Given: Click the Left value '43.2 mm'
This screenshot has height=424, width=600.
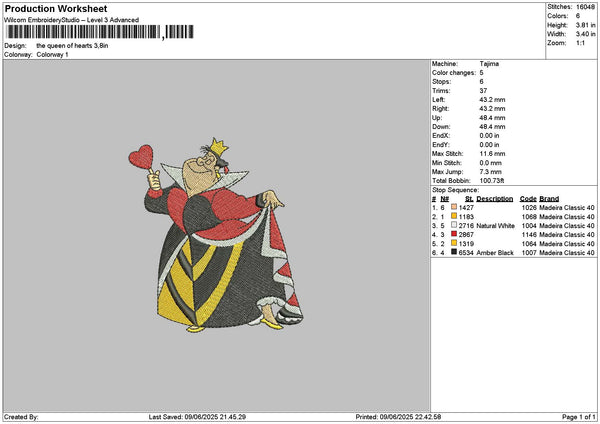Looking at the screenshot, I should pos(492,100).
